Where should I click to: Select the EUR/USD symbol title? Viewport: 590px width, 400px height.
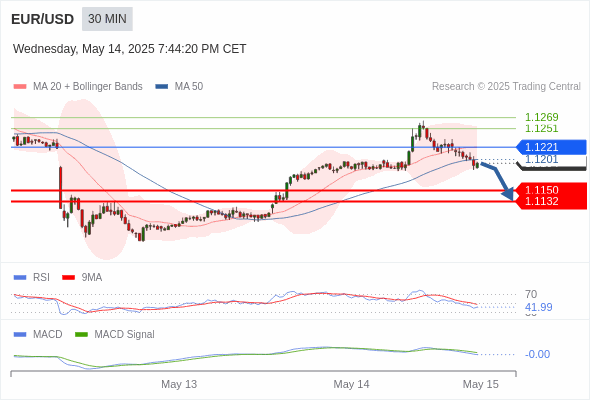click(43, 19)
